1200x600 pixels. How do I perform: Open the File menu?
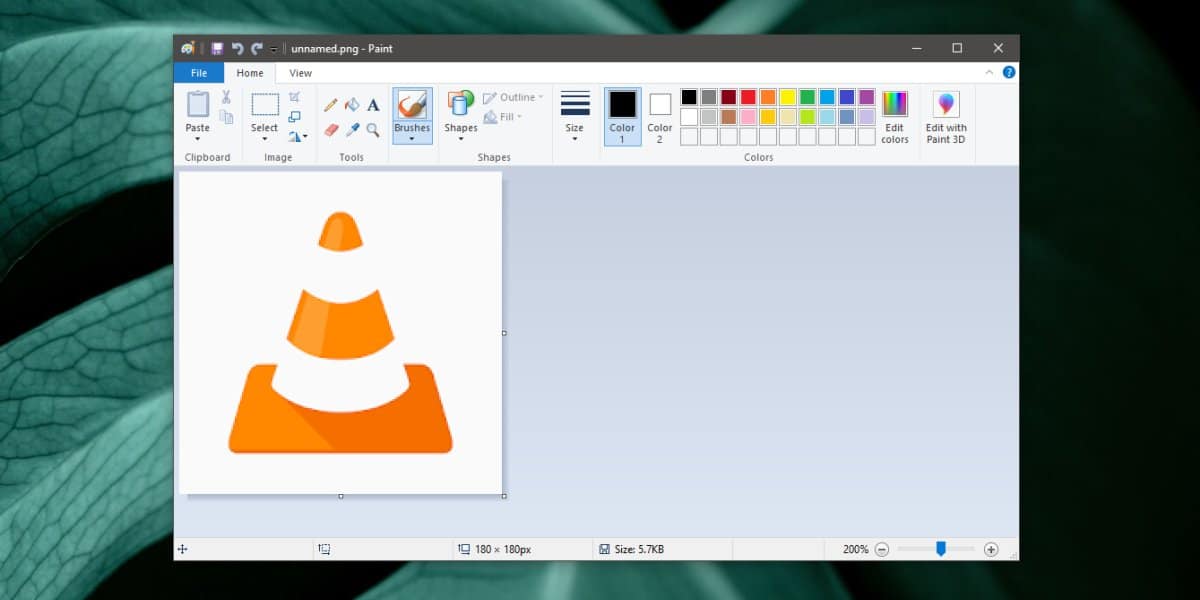click(x=199, y=73)
